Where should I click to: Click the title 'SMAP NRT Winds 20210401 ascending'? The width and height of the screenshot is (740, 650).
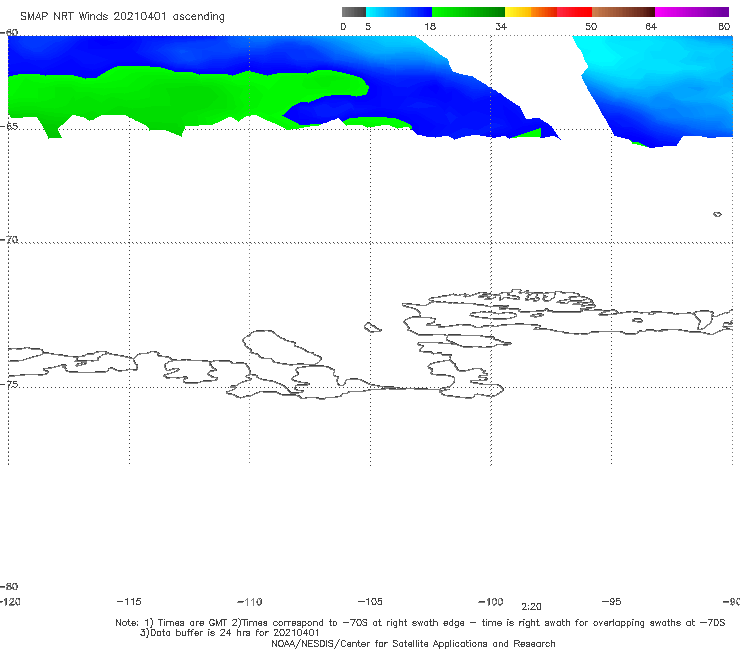click(122, 16)
